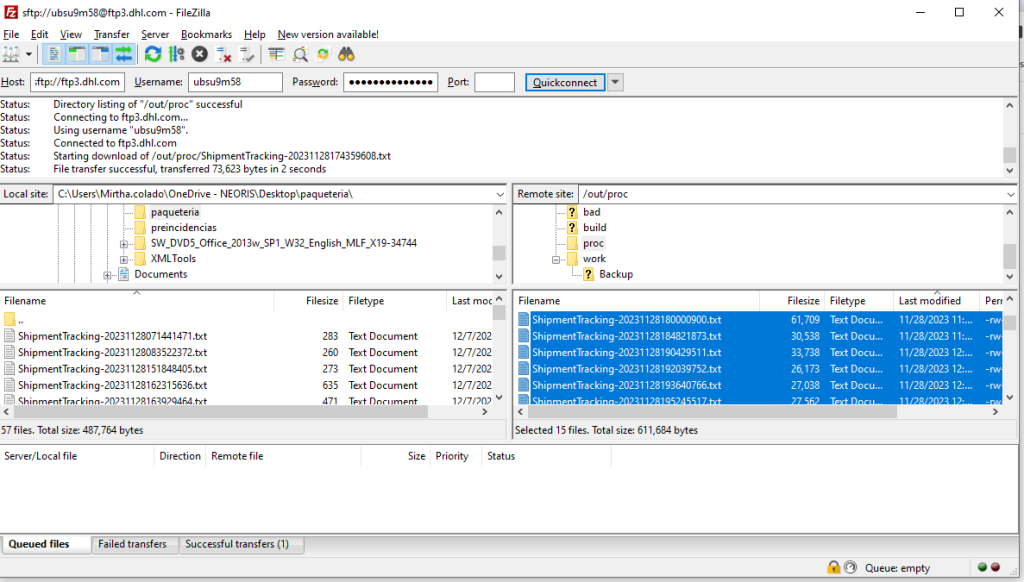Click the encryption lock status icon

833,567
